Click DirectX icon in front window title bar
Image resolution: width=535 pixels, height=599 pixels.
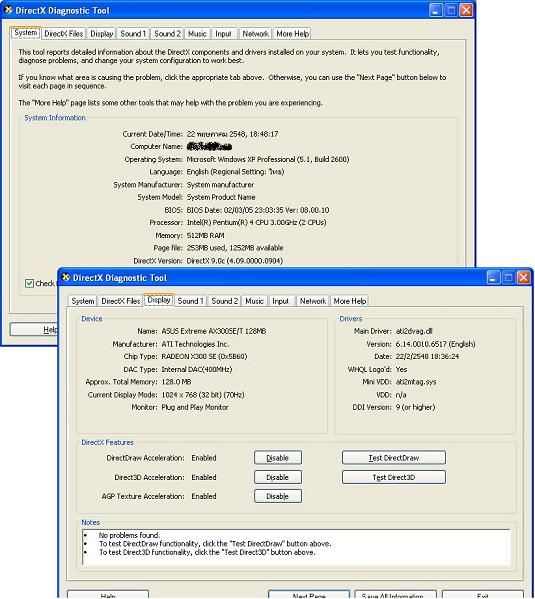pos(66,277)
